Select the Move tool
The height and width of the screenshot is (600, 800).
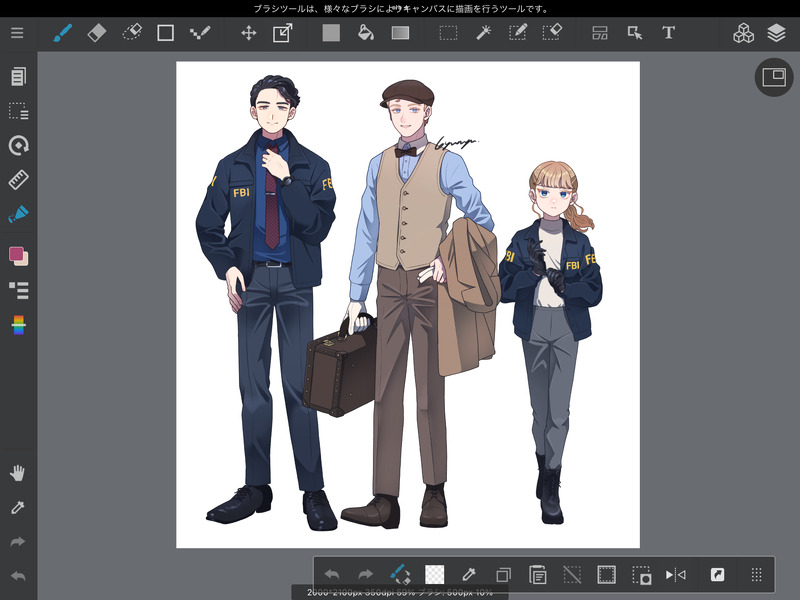click(x=248, y=33)
